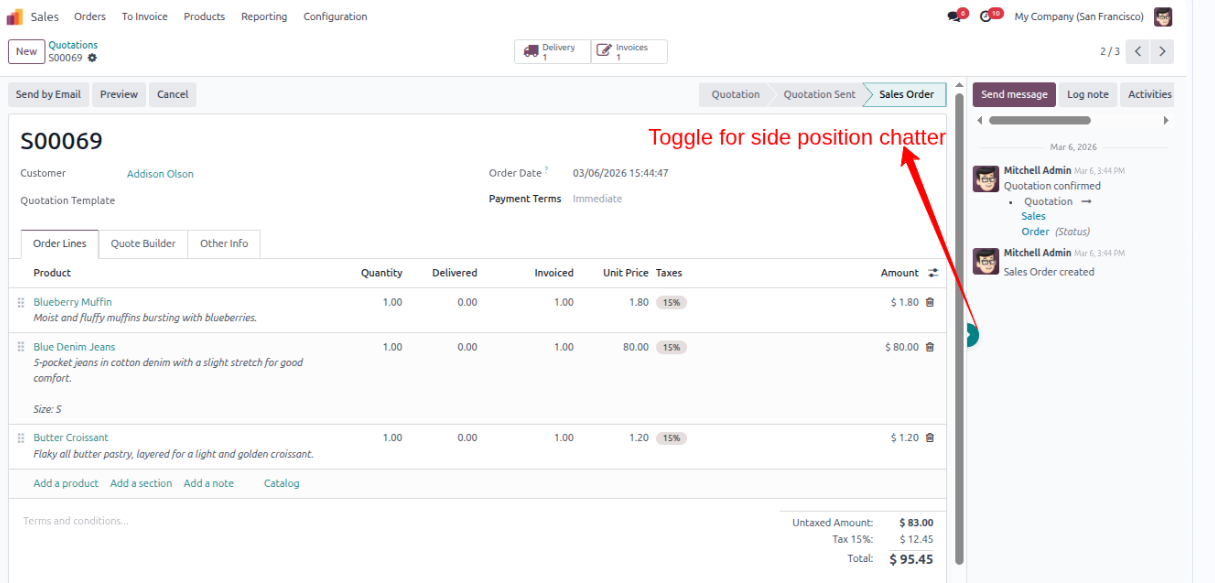1215x583 pixels.
Task: Click the chatter horizontal scrollbar thumb
Action: coord(1040,120)
